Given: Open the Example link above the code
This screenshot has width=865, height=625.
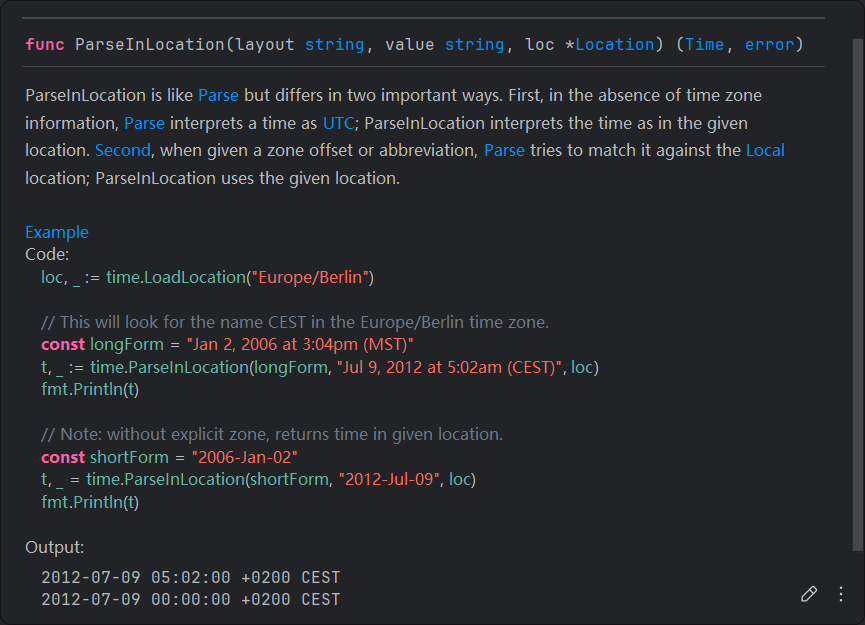Looking at the screenshot, I should (x=56, y=232).
